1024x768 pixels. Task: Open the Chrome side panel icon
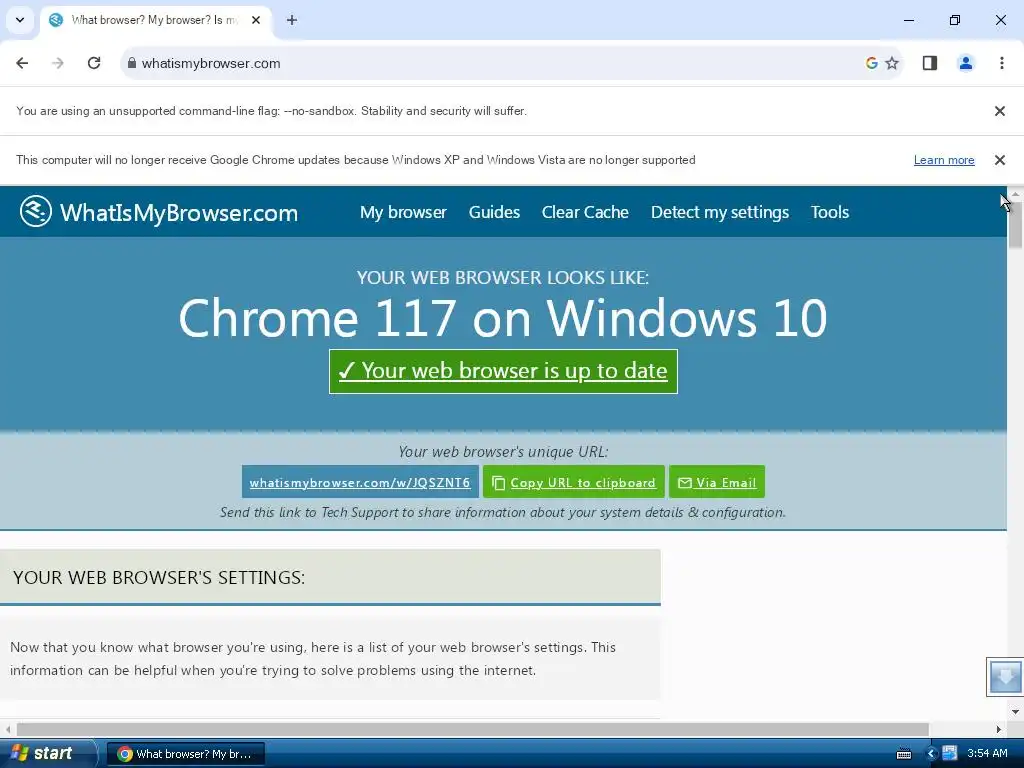coord(930,63)
